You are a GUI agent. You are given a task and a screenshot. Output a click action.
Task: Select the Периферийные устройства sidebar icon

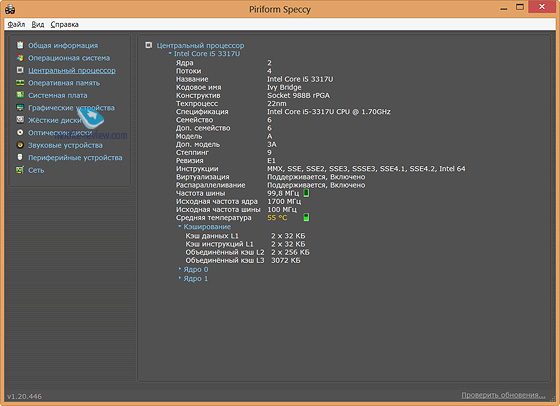(x=20, y=157)
